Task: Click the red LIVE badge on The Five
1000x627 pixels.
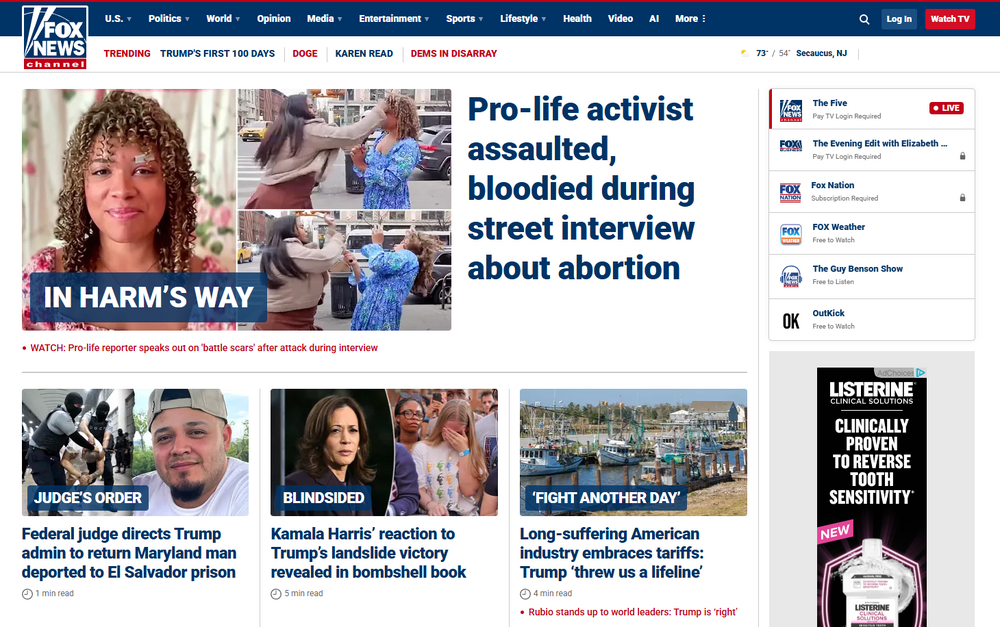Action: 946,108
